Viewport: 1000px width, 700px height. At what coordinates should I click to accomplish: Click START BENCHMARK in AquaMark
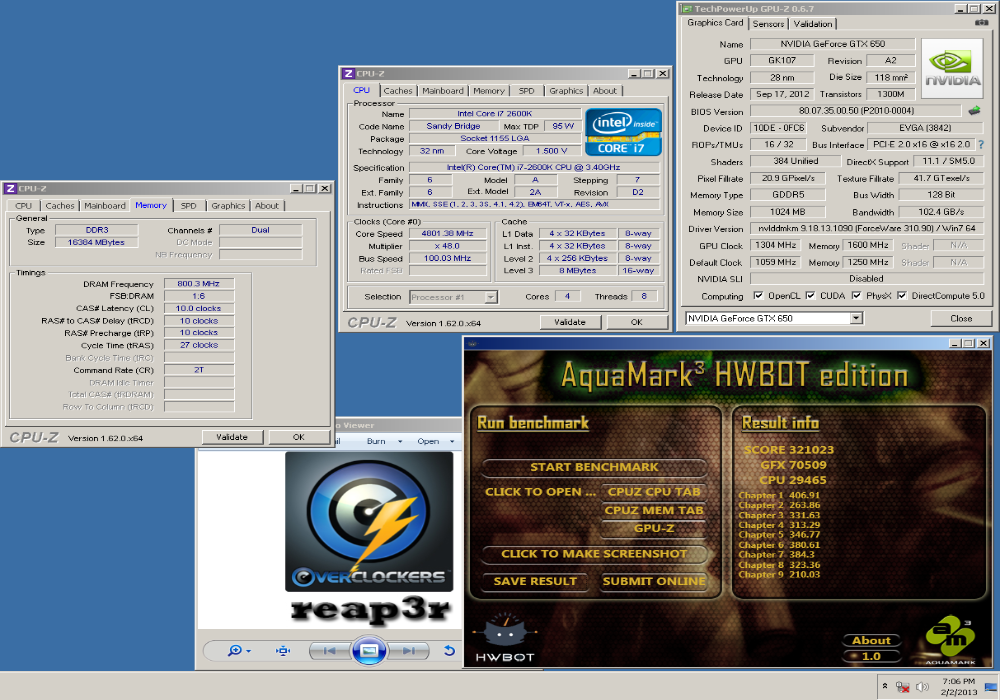594,467
